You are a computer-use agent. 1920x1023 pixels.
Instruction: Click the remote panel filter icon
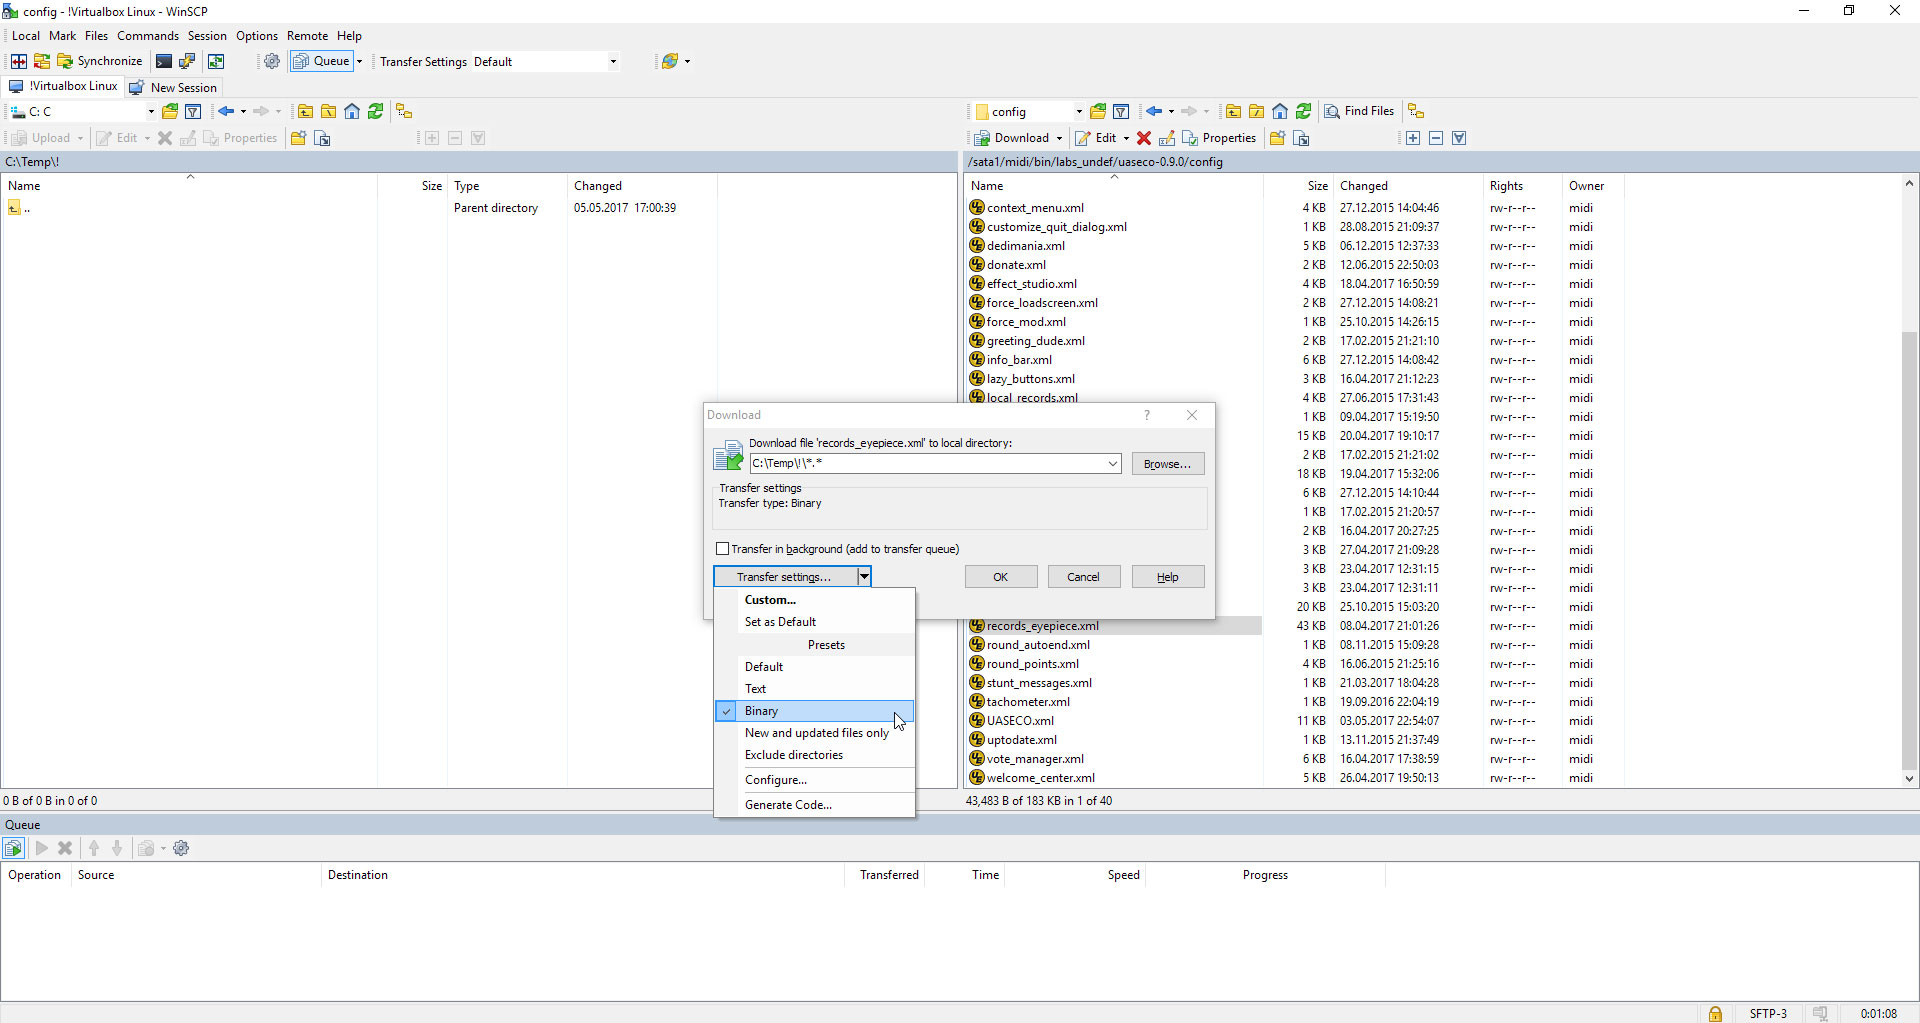point(1121,111)
